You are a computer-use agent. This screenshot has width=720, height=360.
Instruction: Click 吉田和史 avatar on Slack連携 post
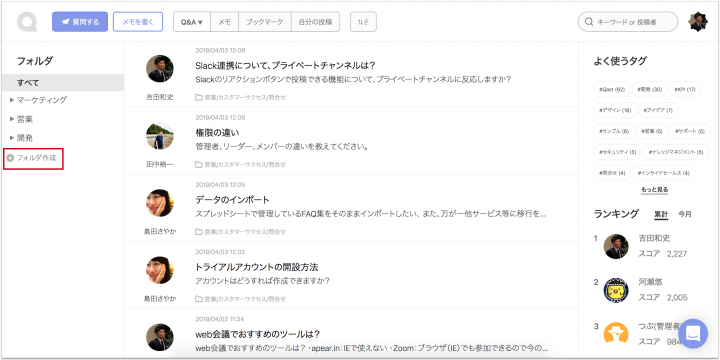pos(160,69)
